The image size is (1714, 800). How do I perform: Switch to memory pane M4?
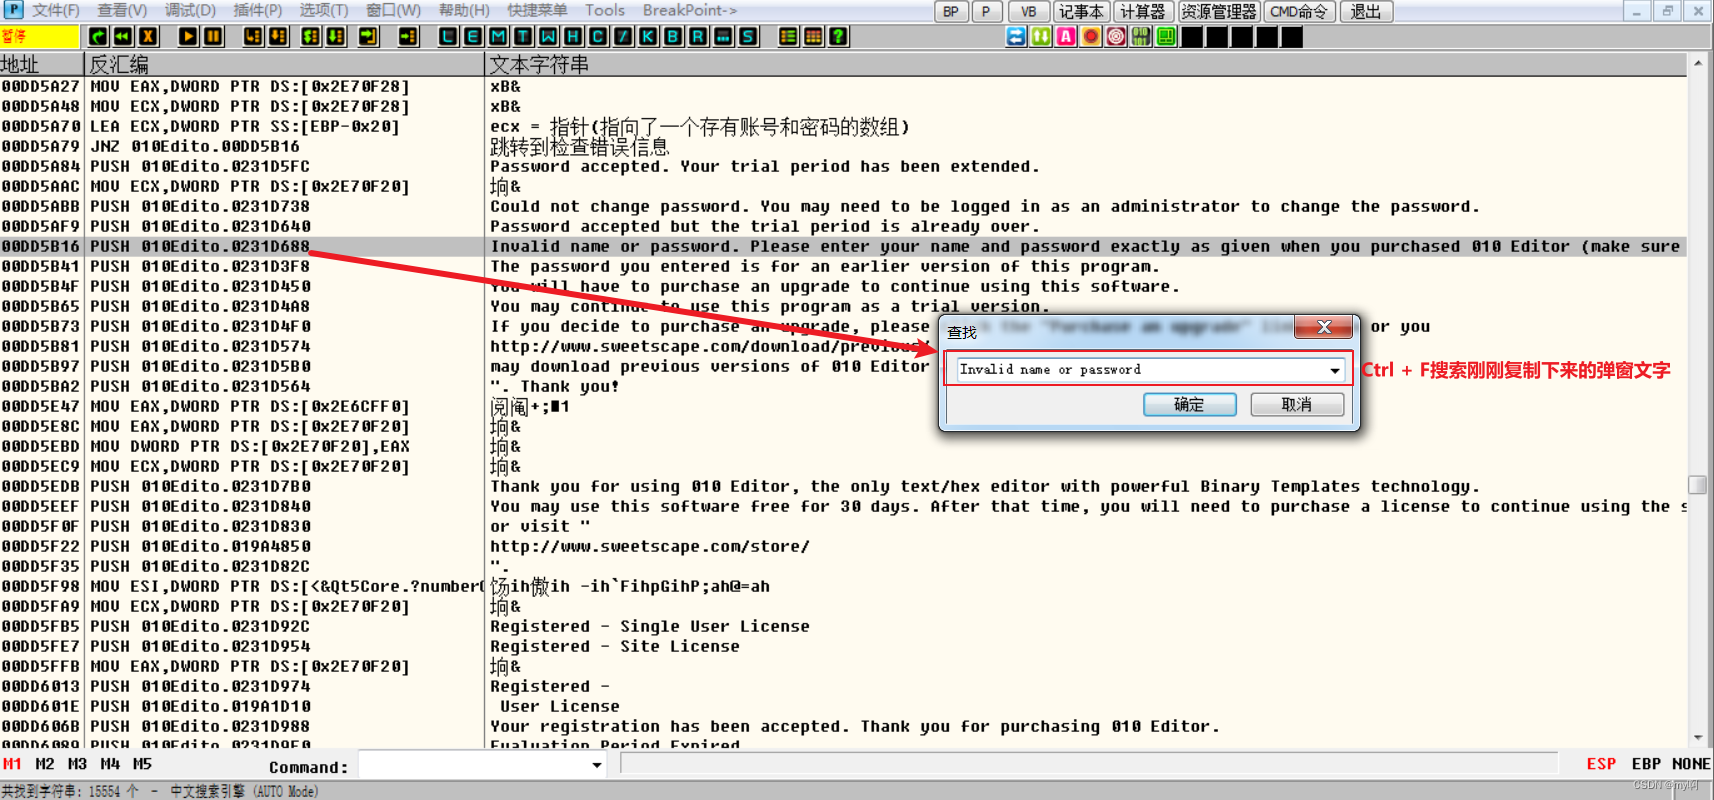(x=110, y=764)
